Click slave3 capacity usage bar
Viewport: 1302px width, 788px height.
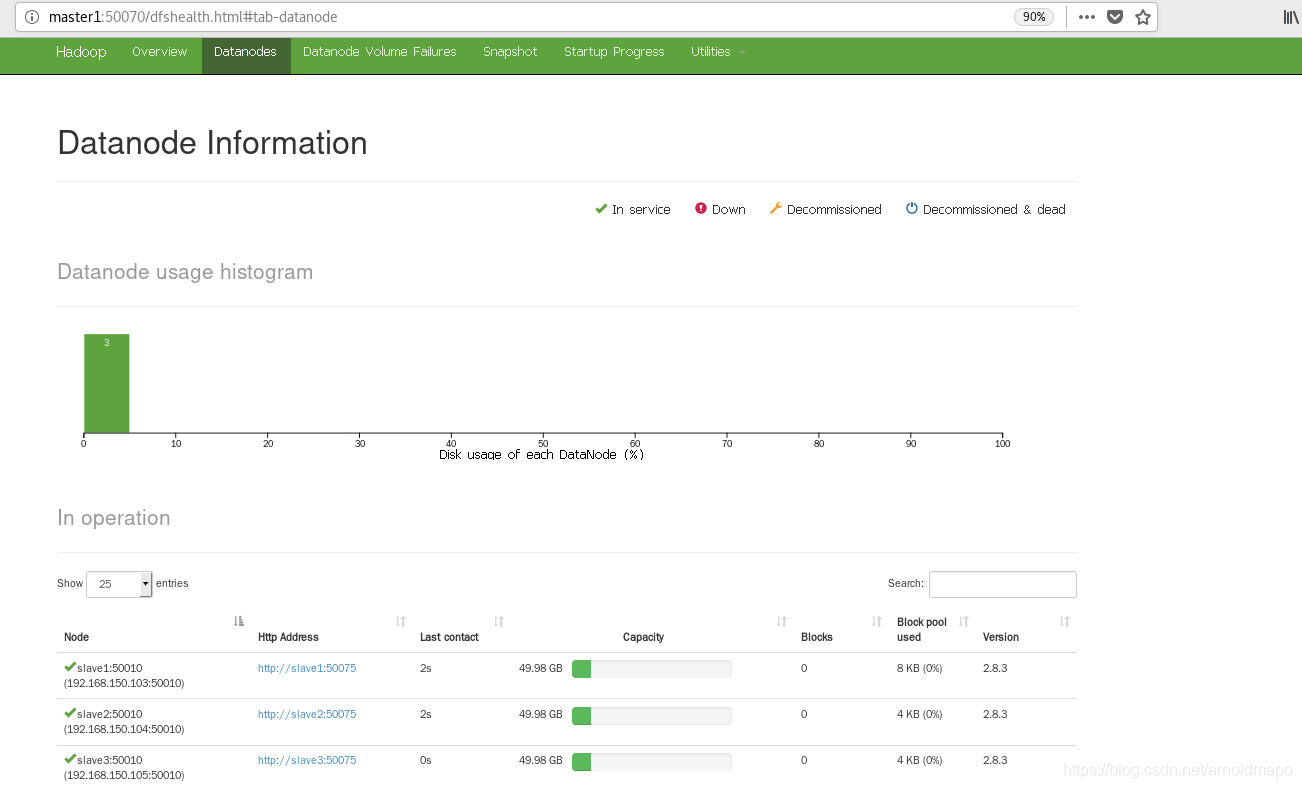point(652,761)
